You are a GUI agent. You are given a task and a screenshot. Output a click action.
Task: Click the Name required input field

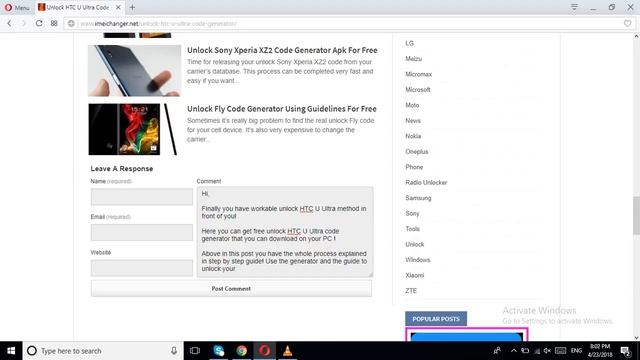[x=142, y=197]
